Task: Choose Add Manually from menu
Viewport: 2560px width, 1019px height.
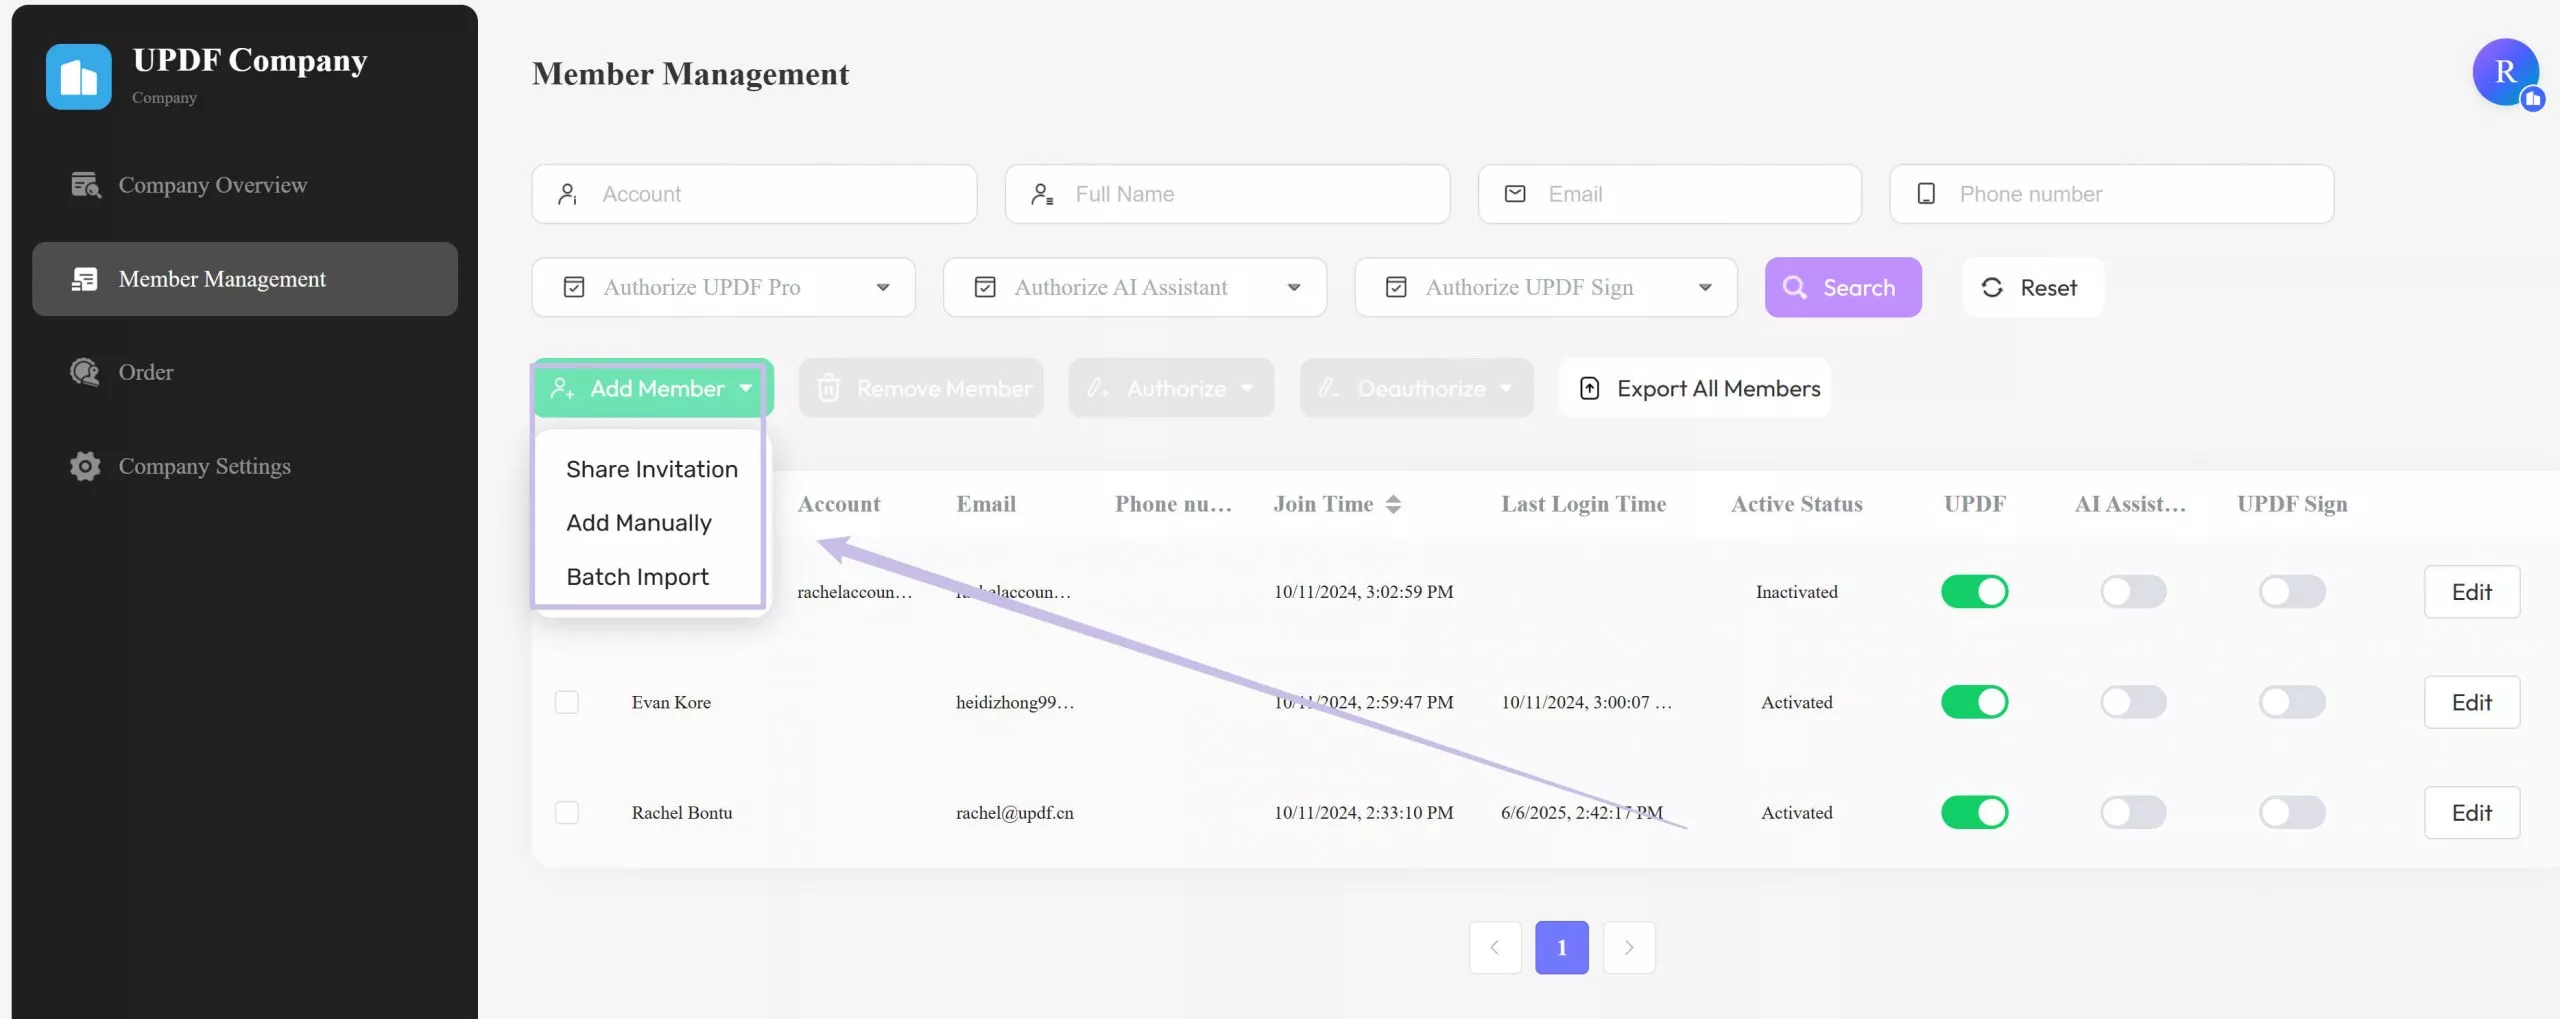Action: [x=639, y=523]
